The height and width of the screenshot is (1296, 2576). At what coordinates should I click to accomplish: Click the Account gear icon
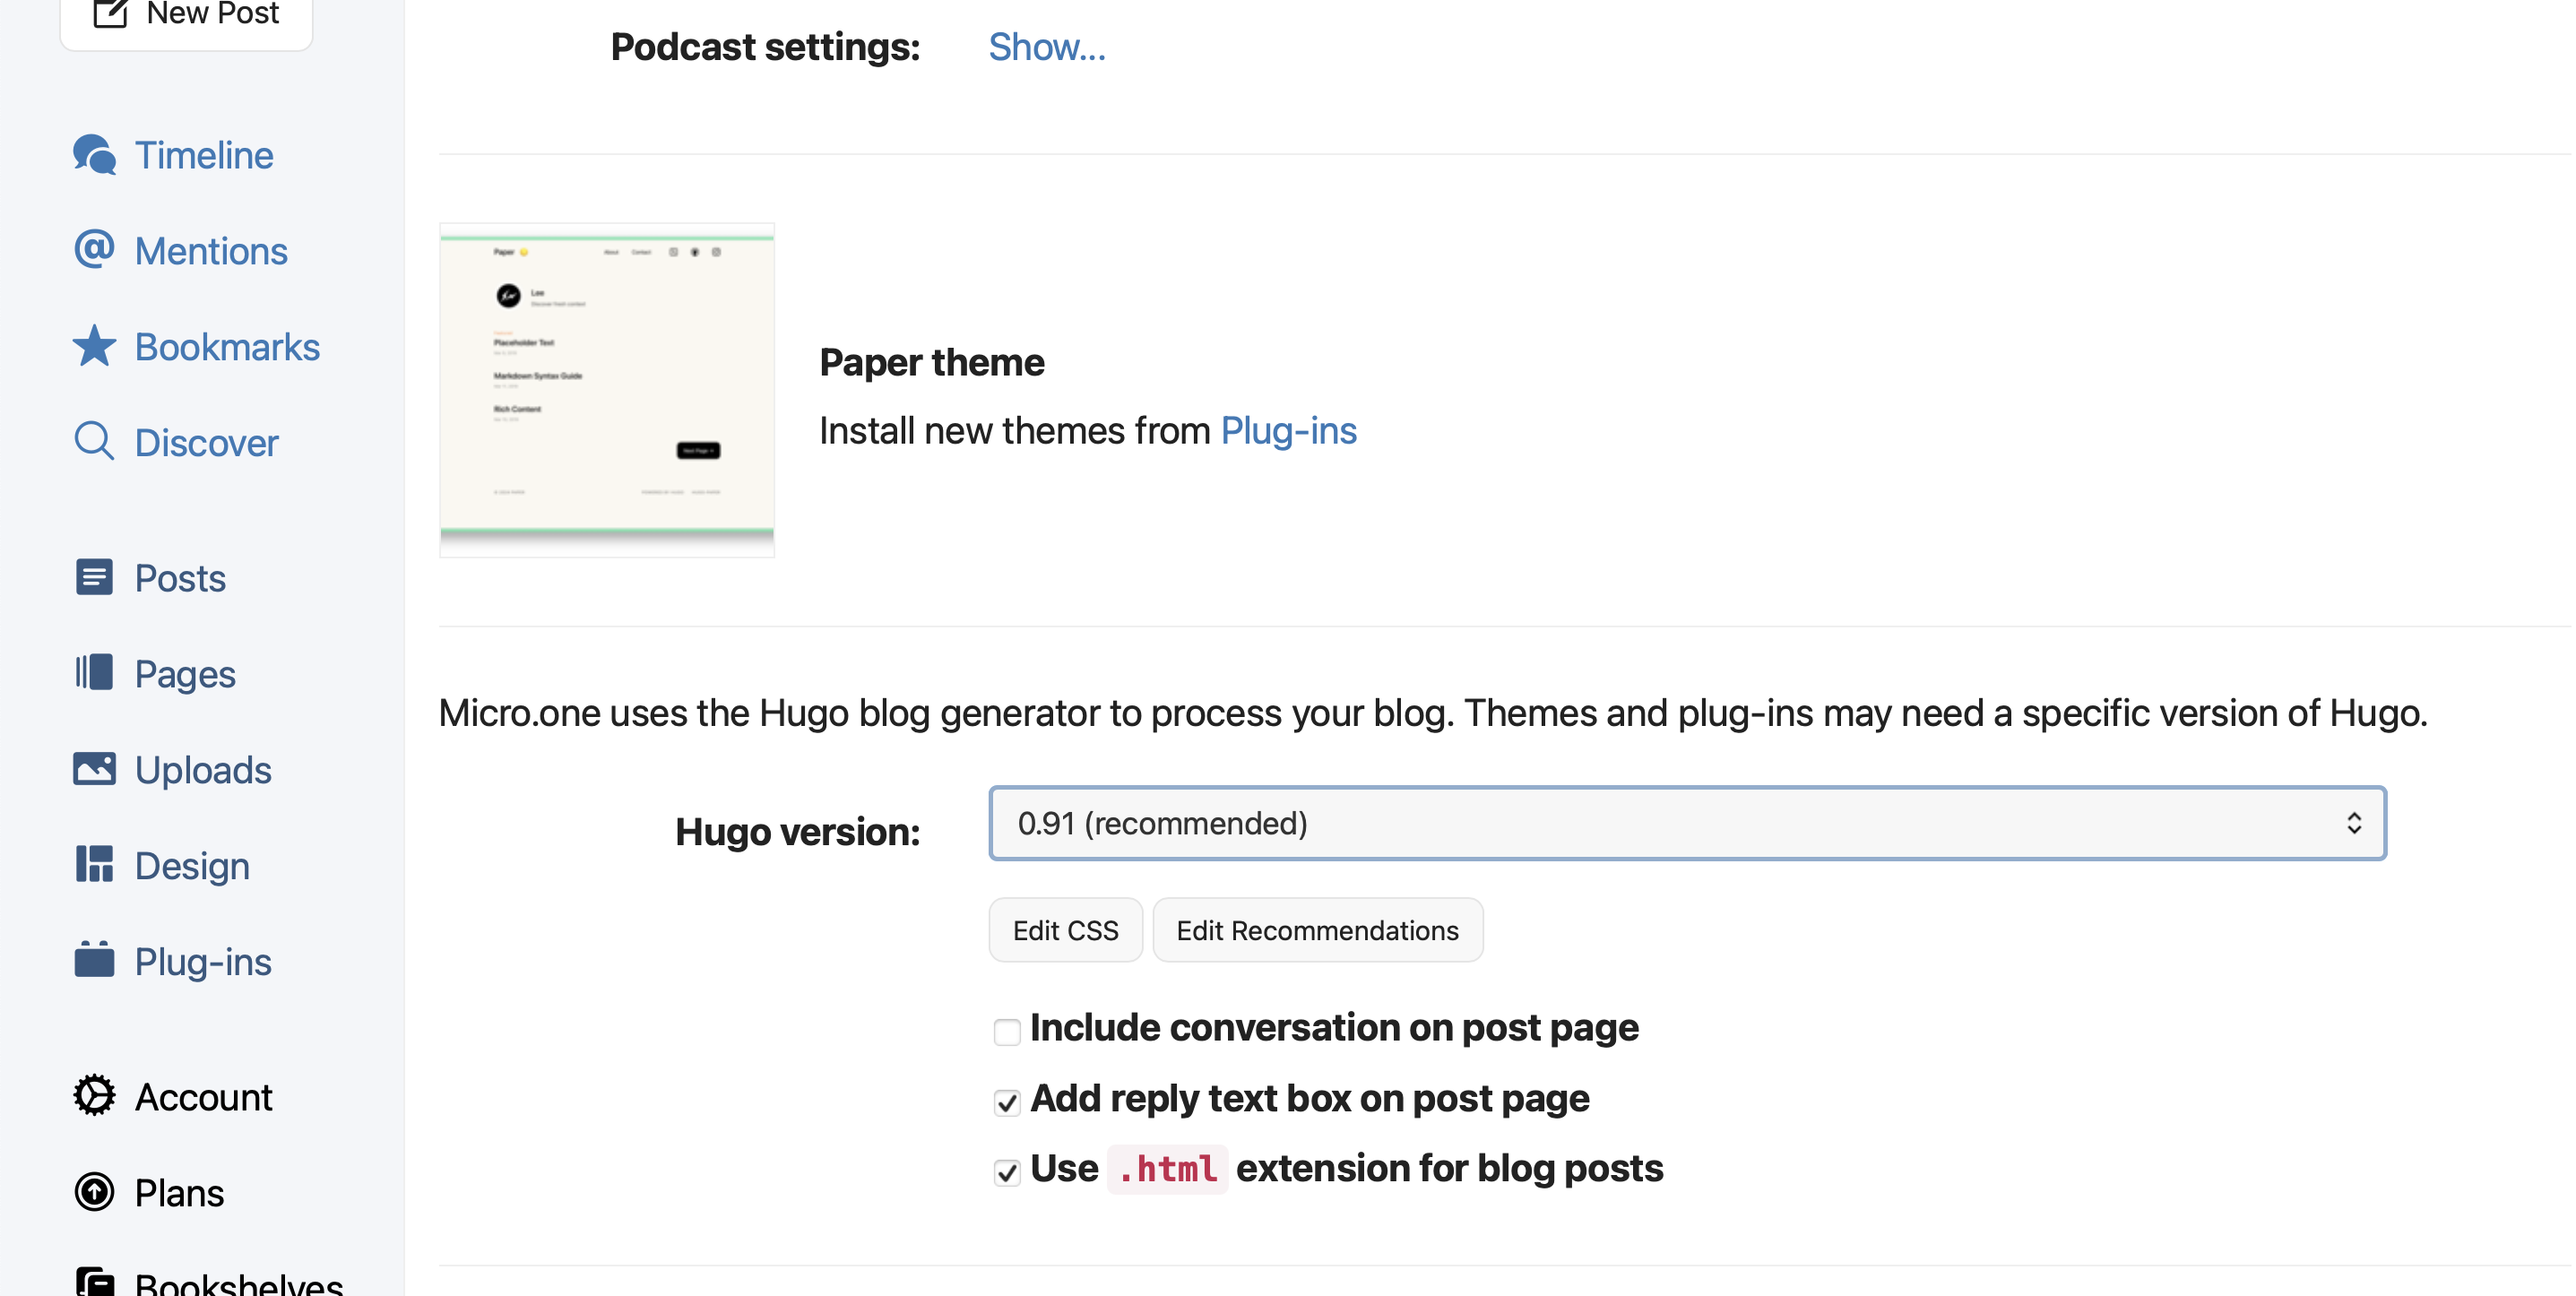pyautogui.click(x=94, y=1096)
